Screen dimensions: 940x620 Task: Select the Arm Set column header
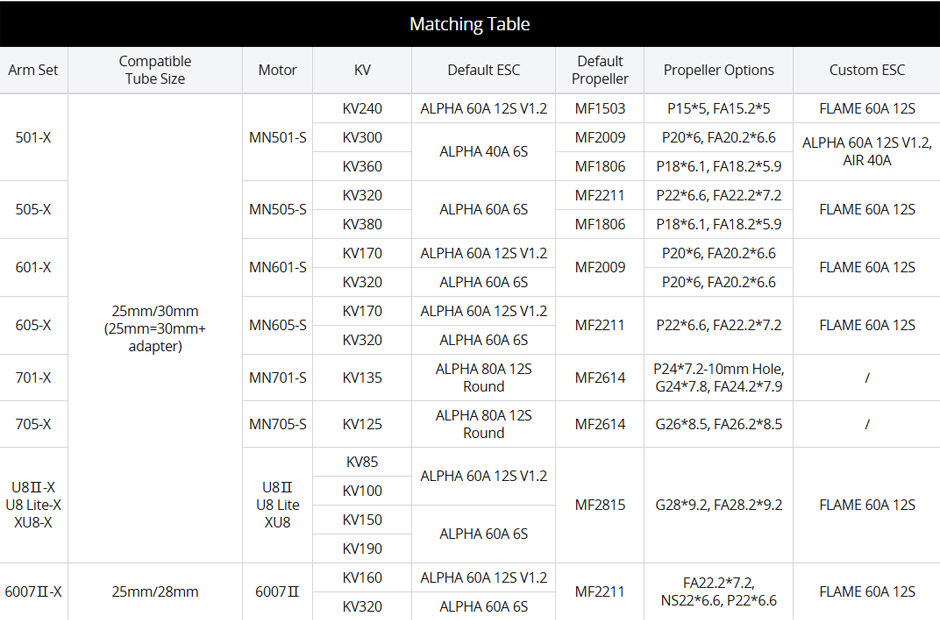(34, 70)
